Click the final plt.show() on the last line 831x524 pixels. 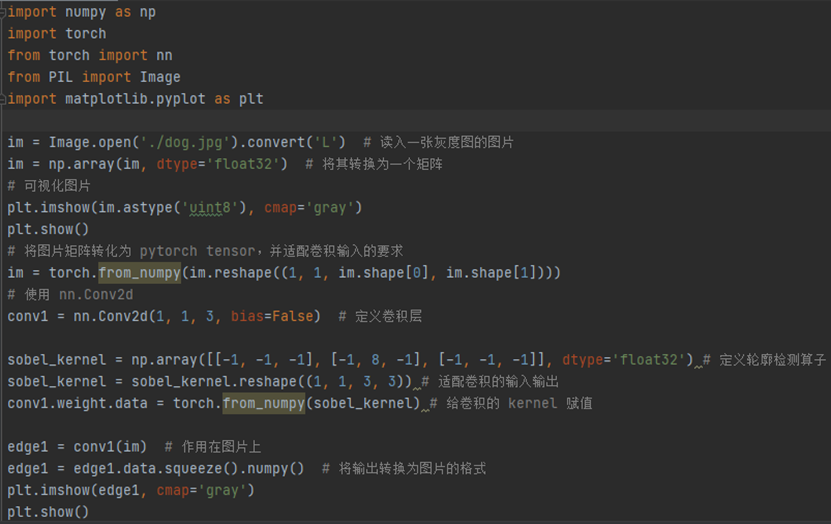48,512
